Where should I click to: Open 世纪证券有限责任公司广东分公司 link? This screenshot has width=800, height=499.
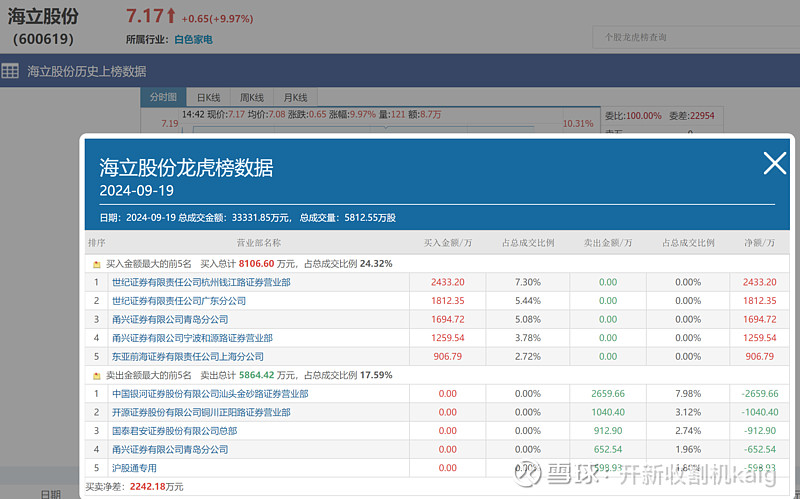(x=179, y=301)
